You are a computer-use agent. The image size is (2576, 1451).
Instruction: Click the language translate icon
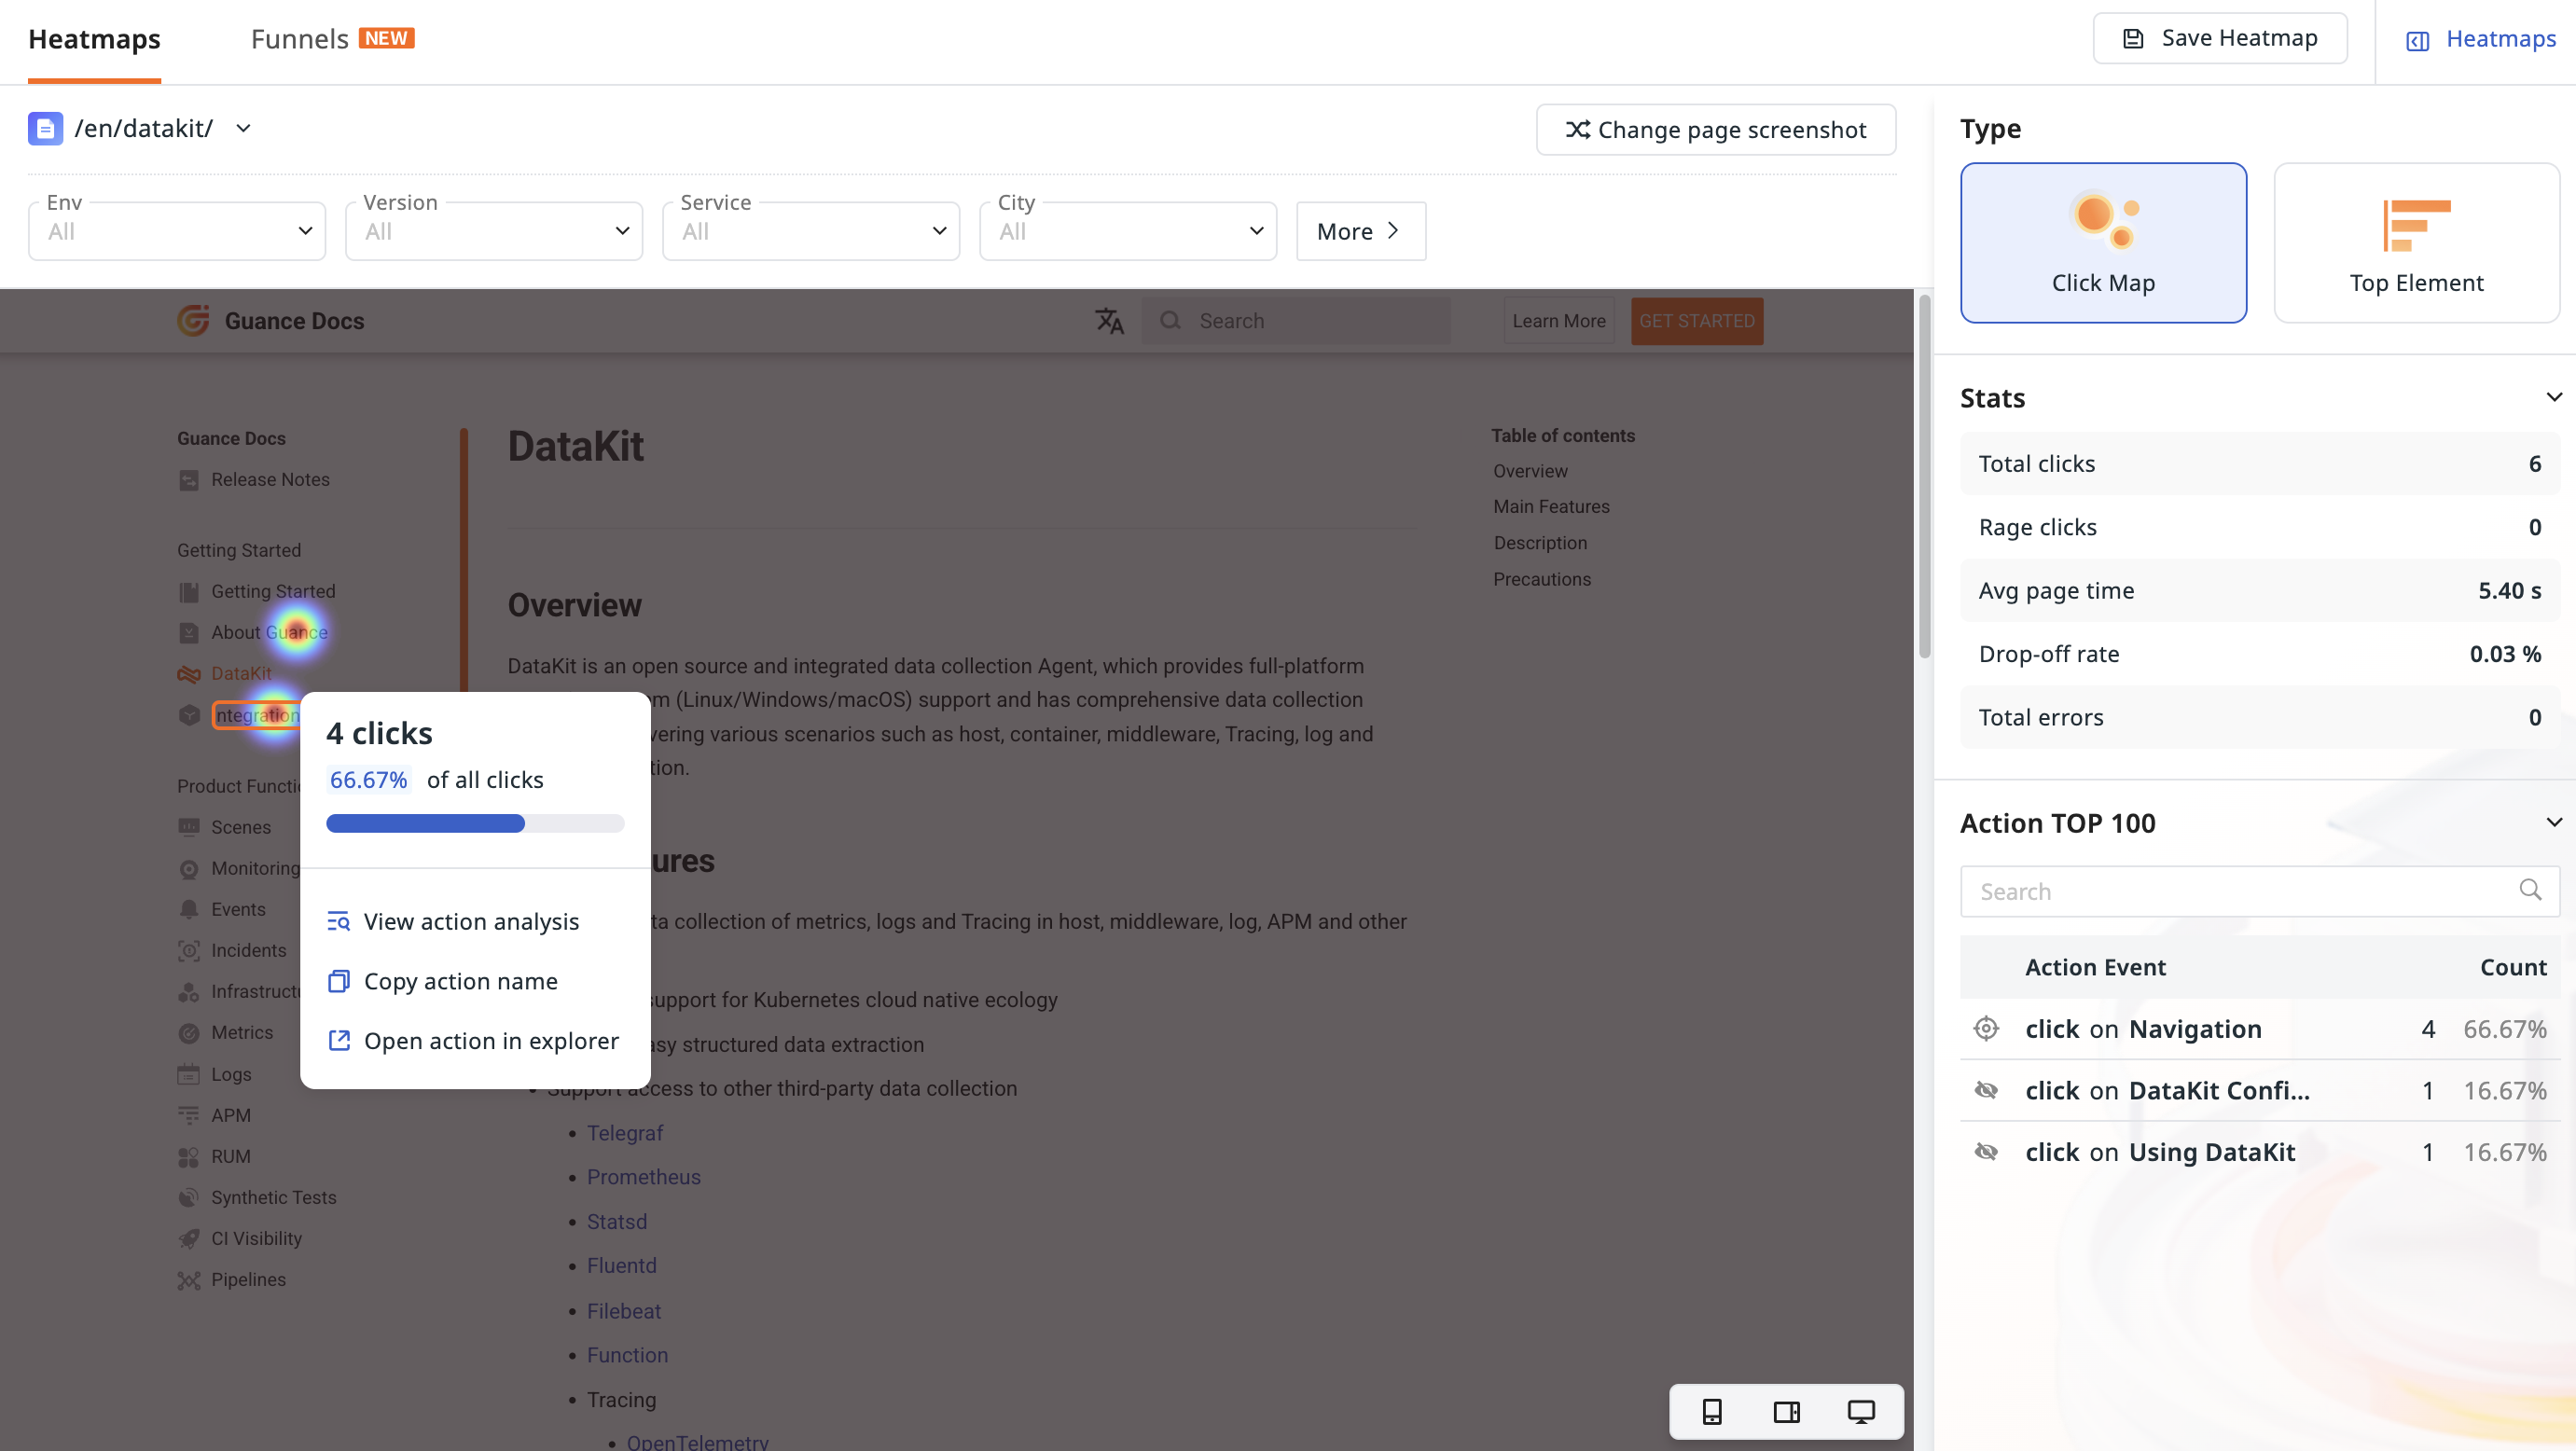(1109, 321)
